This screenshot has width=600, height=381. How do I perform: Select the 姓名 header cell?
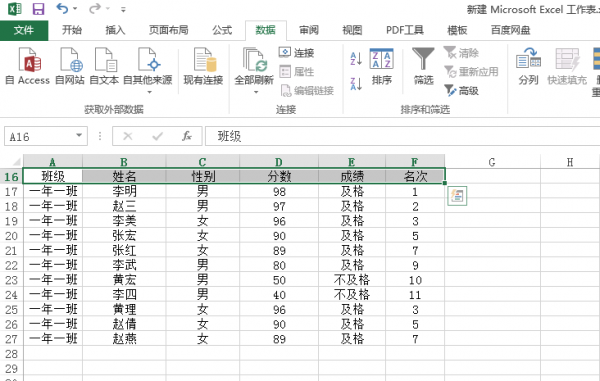(x=124, y=176)
